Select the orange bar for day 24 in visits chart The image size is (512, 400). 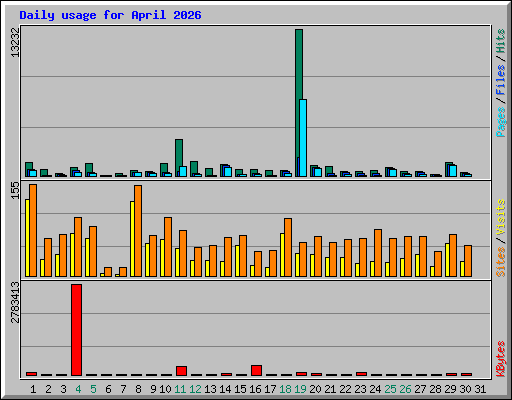pos(378,253)
